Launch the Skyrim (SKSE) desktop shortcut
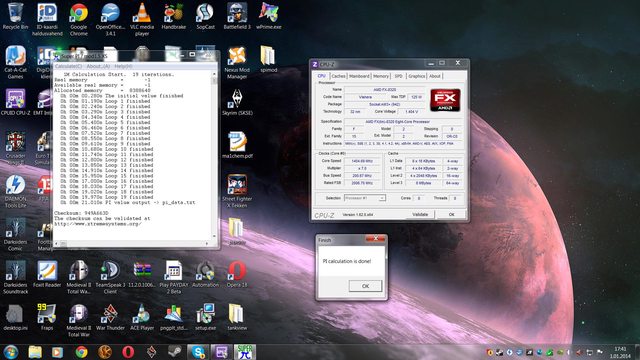 [x=237, y=102]
